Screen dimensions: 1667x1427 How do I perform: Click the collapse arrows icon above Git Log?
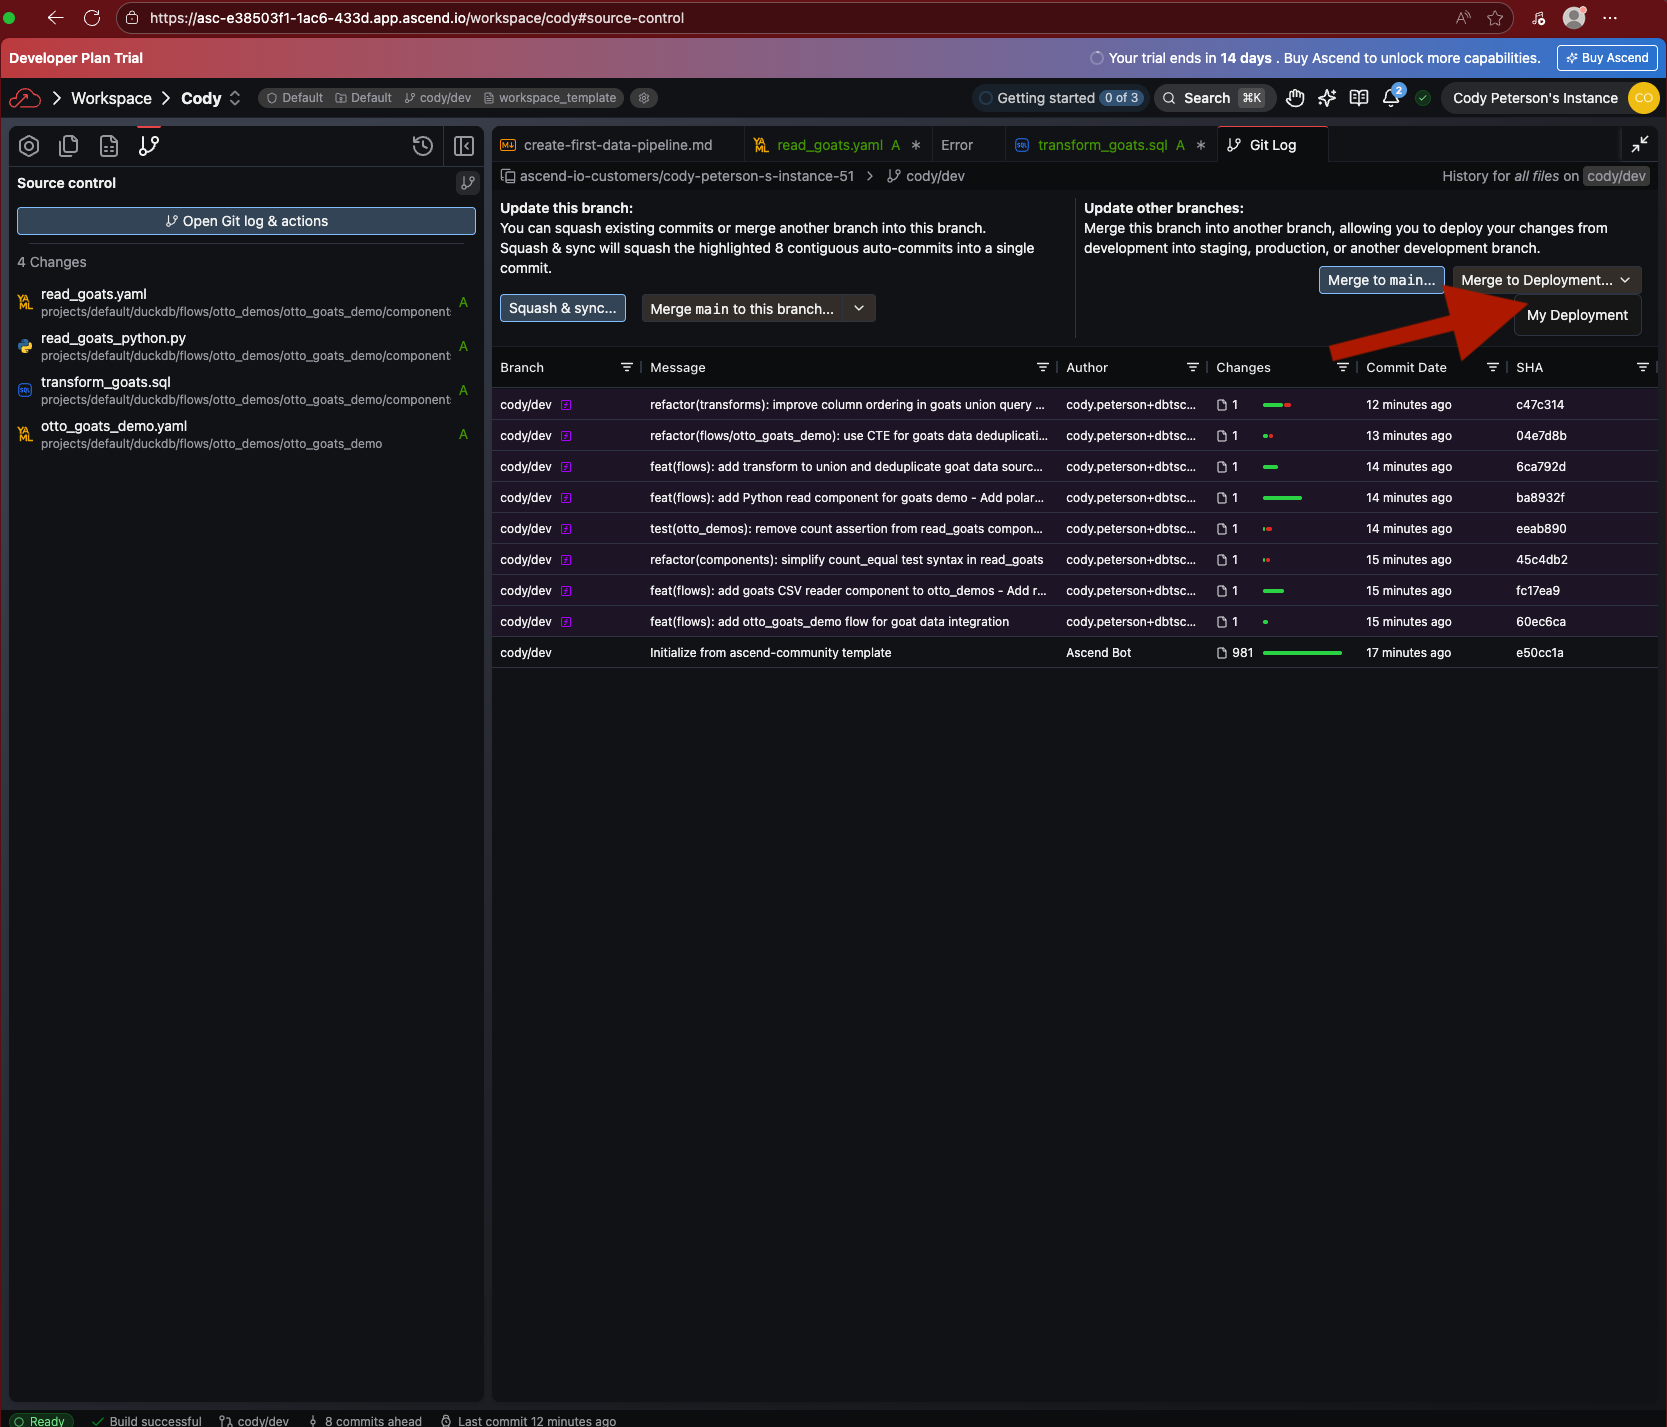pos(1640,145)
